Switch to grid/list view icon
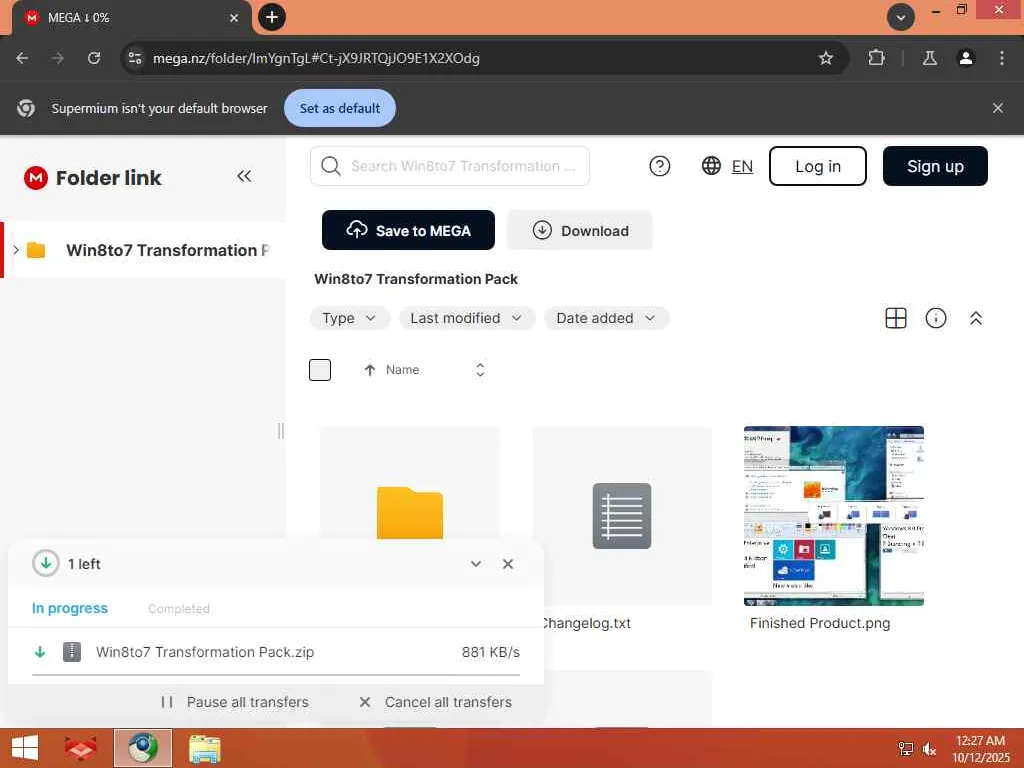The width and height of the screenshot is (1024, 768). click(x=895, y=318)
